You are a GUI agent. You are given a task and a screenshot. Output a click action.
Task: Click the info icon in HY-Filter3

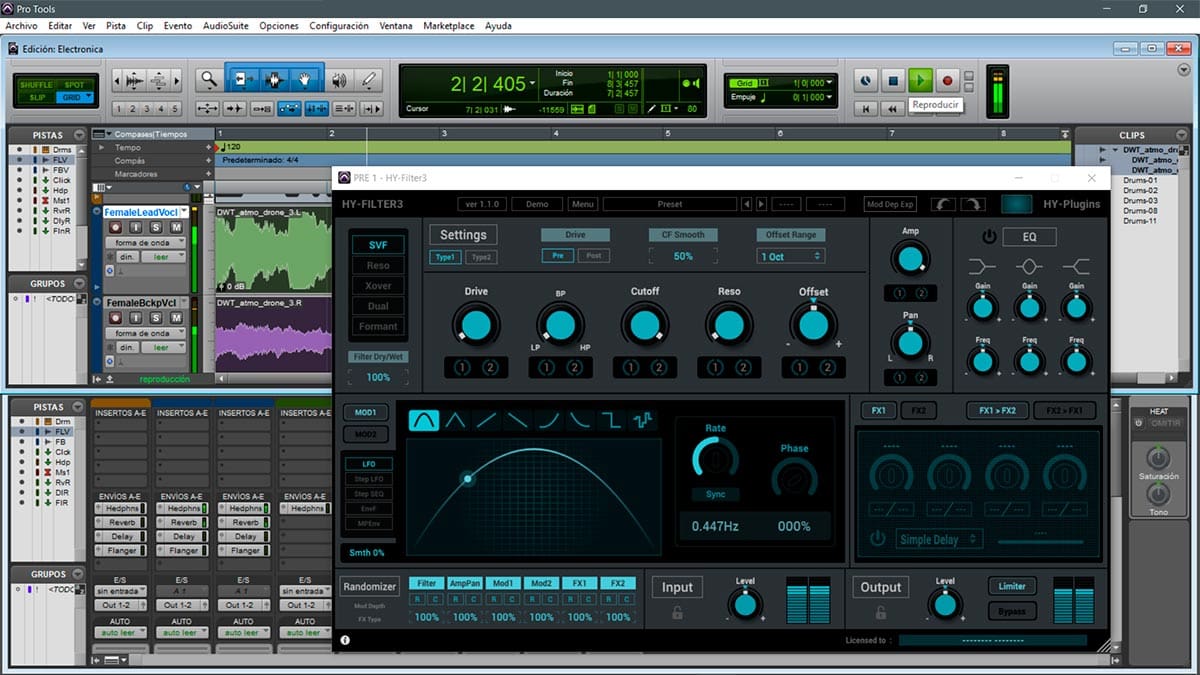(345, 640)
